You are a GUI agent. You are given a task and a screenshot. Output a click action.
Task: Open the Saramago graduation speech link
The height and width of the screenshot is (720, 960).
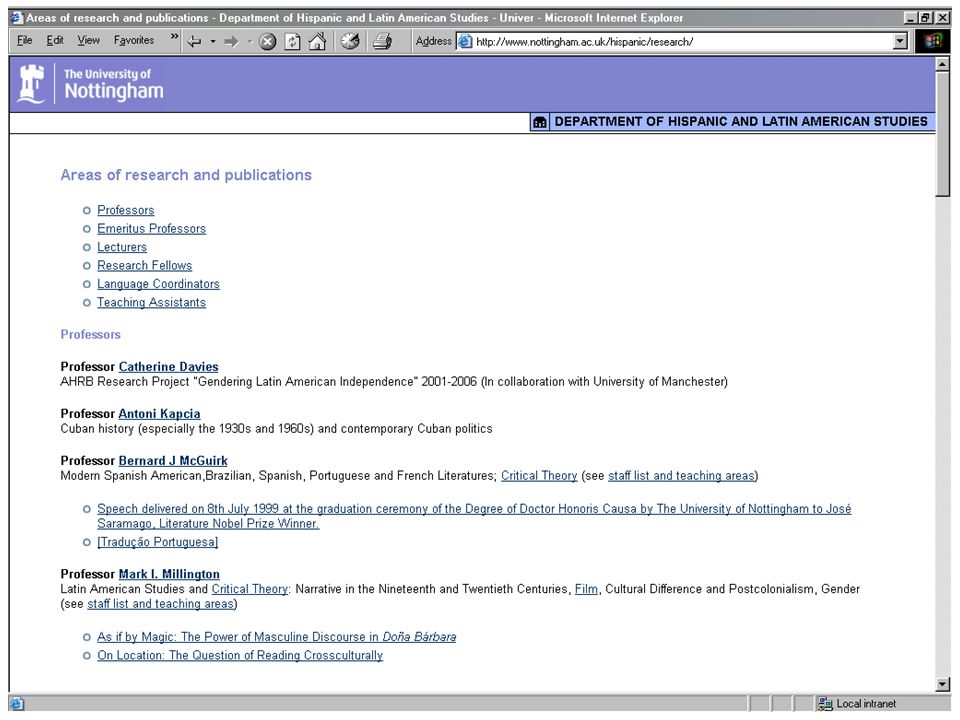point(474,516)
